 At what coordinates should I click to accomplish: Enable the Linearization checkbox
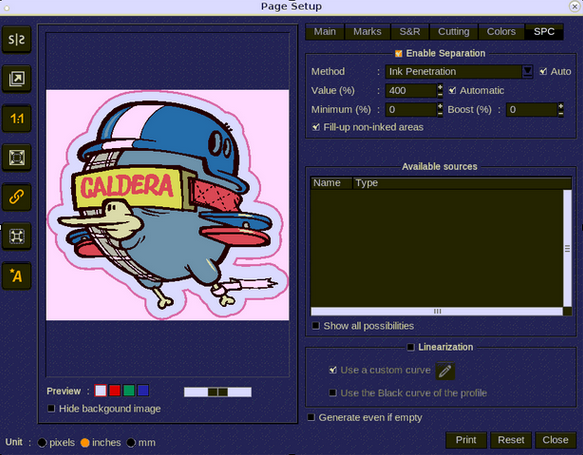[x=410, y=347]
